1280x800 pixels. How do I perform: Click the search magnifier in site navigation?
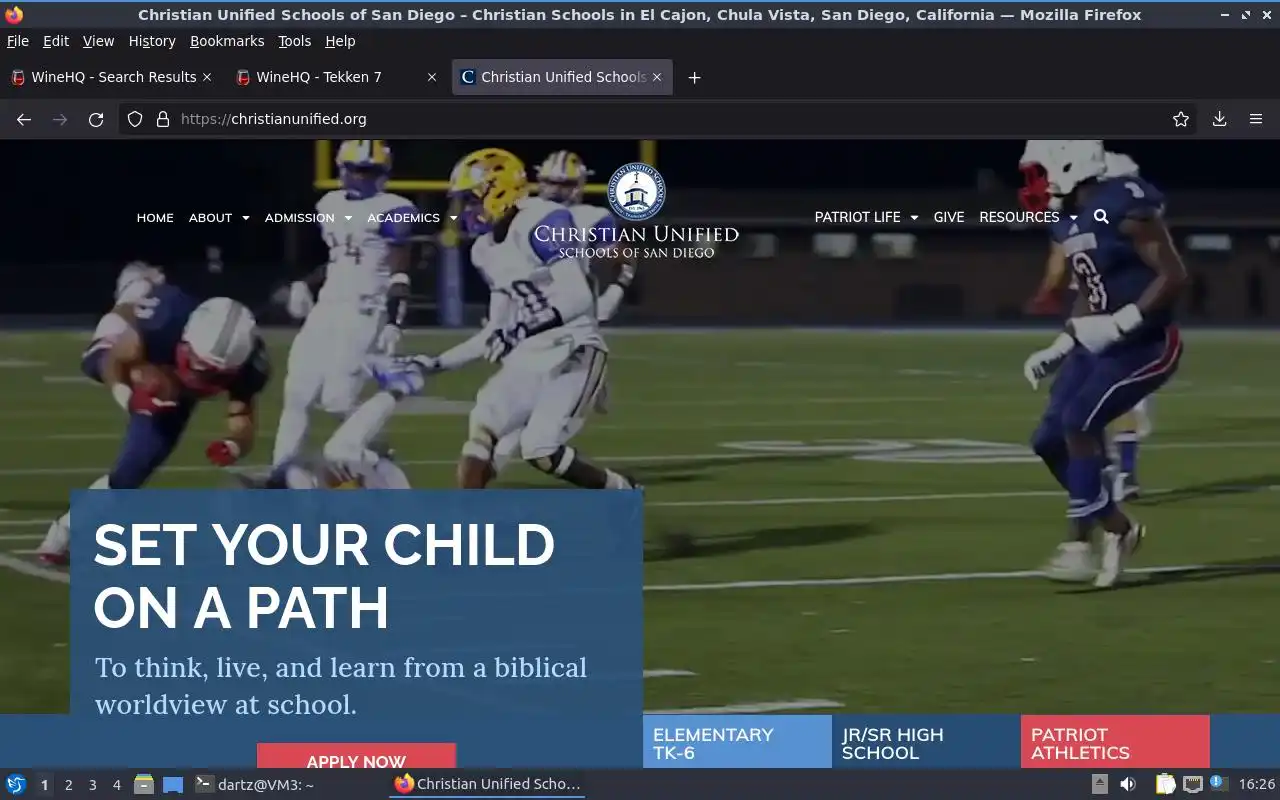[x=1101, y=217]
